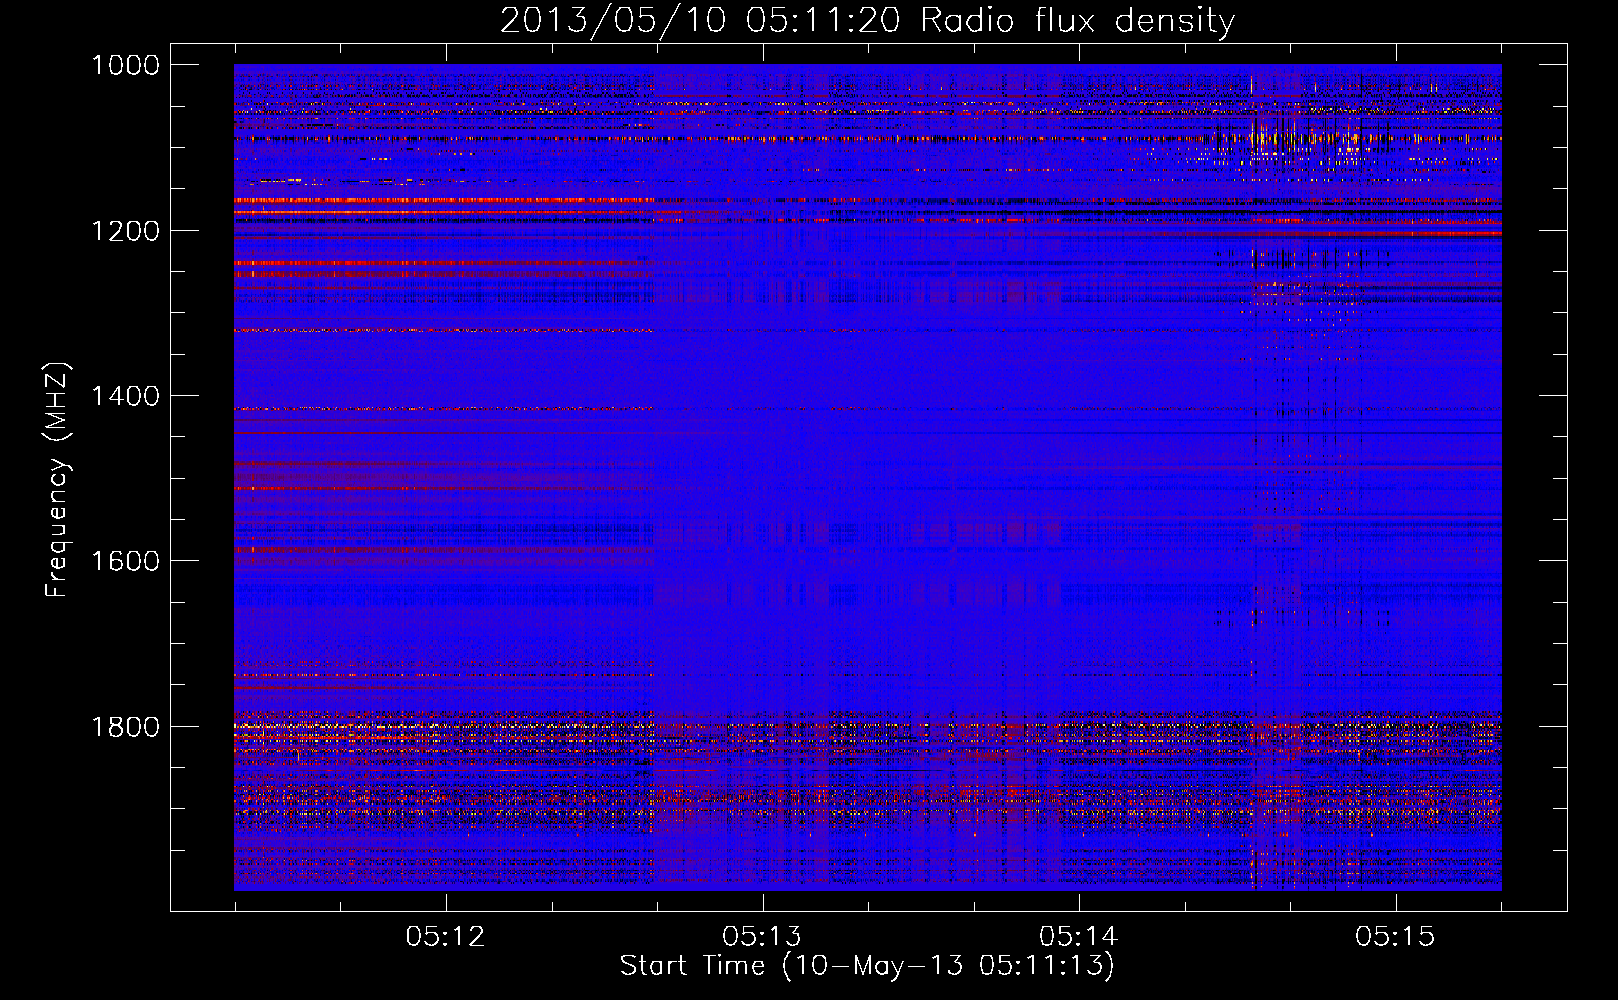1618x1000 pixels.
Task: Click the "Start Time (10-May-13 05:11:13)" axis label
Action: click(x=867, y=966)
